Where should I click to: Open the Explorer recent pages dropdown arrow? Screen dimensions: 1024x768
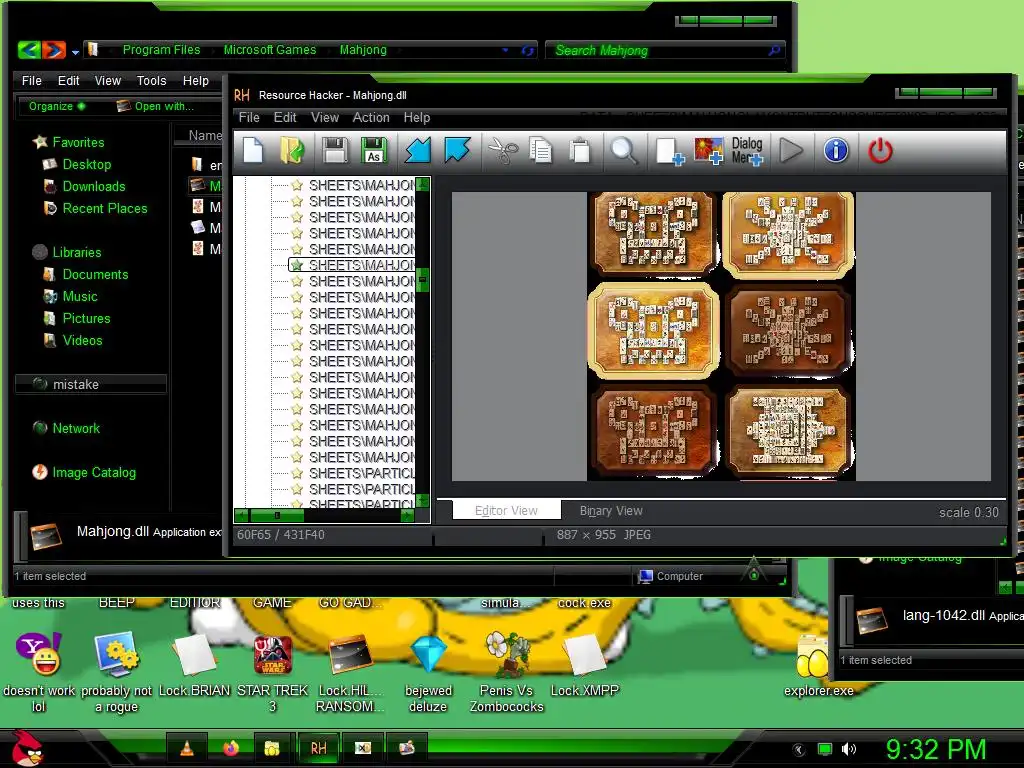click(75, 52)
